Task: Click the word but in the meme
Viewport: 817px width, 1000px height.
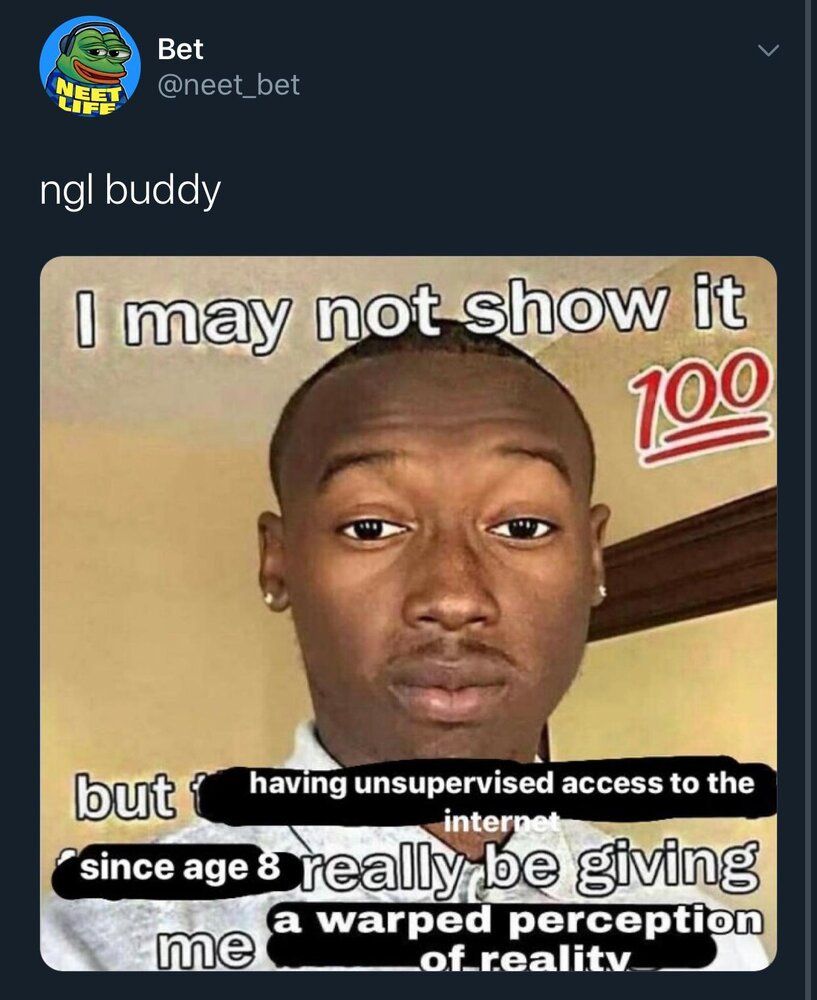Action: [x=124, y=796]
